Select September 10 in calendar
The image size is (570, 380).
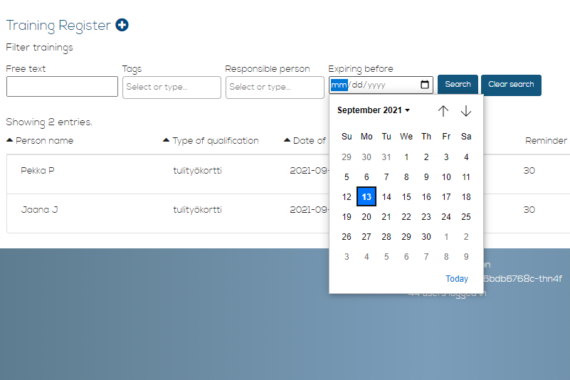pyautogui.click(x=446, y=177)
